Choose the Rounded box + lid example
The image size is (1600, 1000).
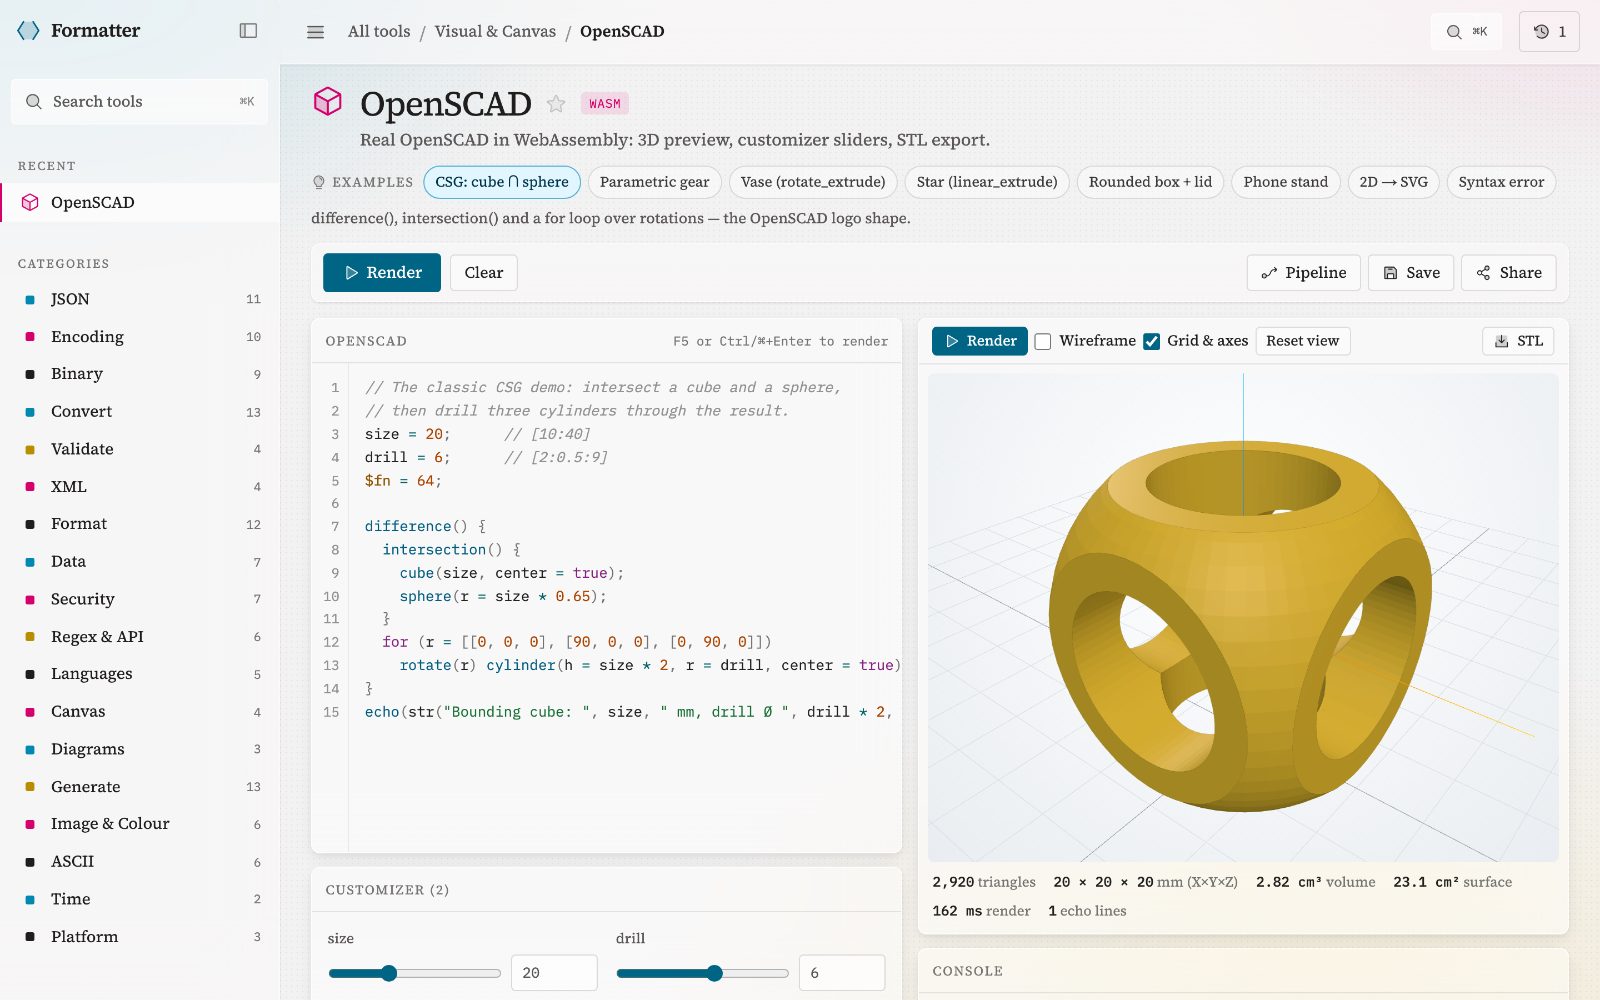click(1150, 182)
